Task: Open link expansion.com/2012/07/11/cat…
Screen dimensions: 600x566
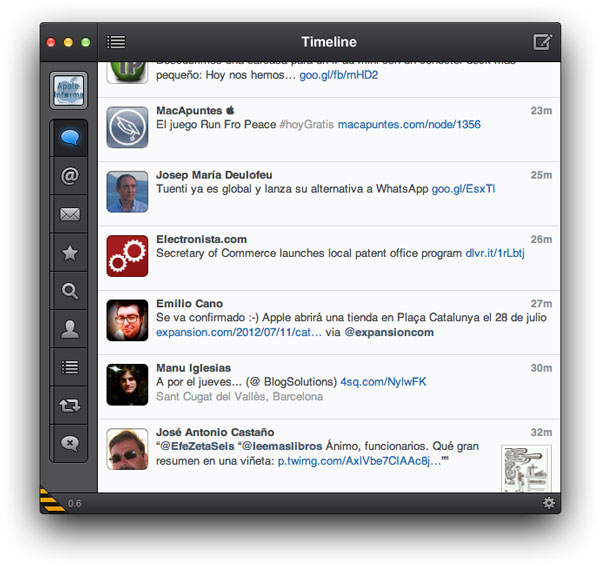Action: click(x=239, y=332)
